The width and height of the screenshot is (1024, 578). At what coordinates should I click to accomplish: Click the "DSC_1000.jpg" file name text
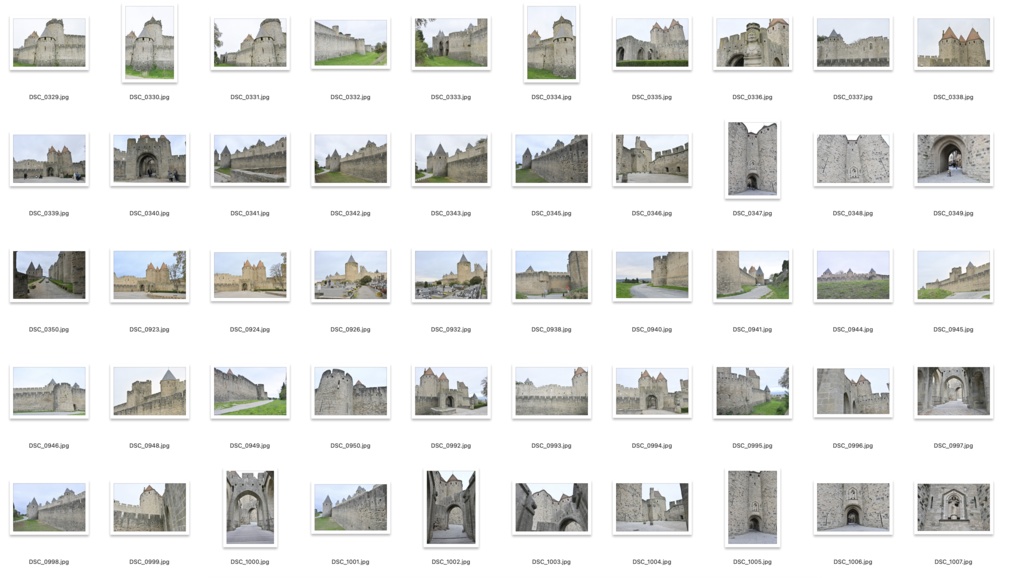point(250,562)
